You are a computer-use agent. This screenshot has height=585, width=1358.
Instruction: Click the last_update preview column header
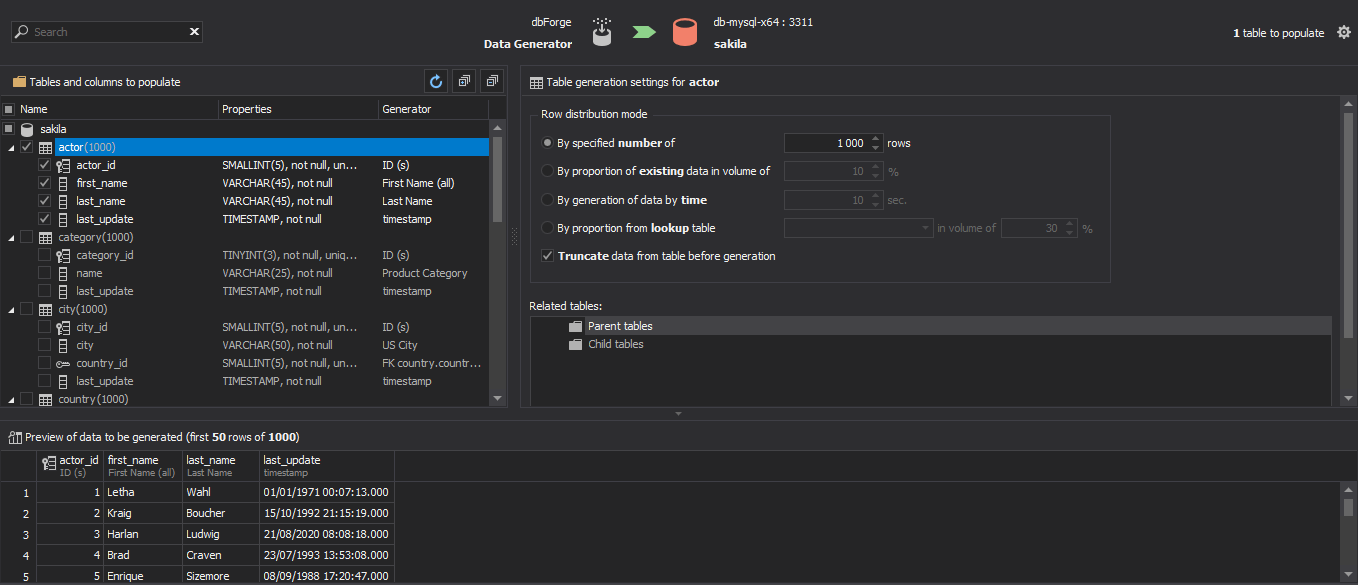(x=326, y=466)
